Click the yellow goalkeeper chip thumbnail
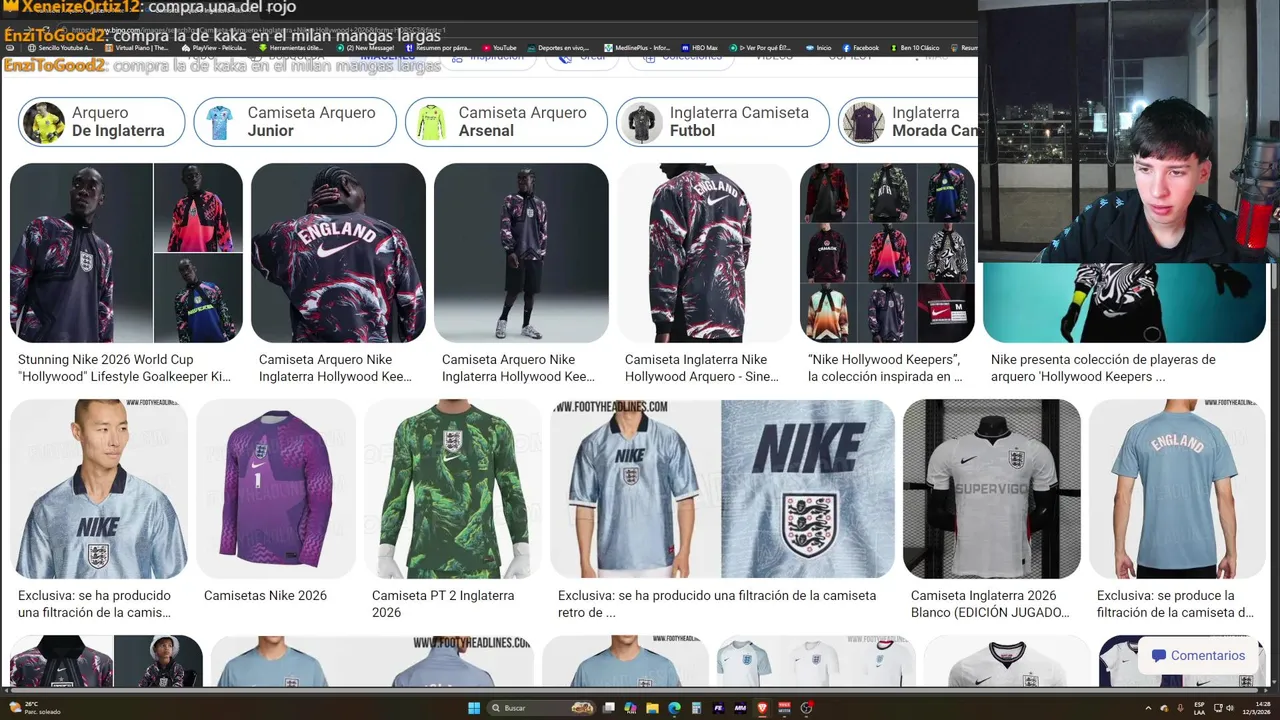Viewport: 1280px width, 720px height. 44,122
